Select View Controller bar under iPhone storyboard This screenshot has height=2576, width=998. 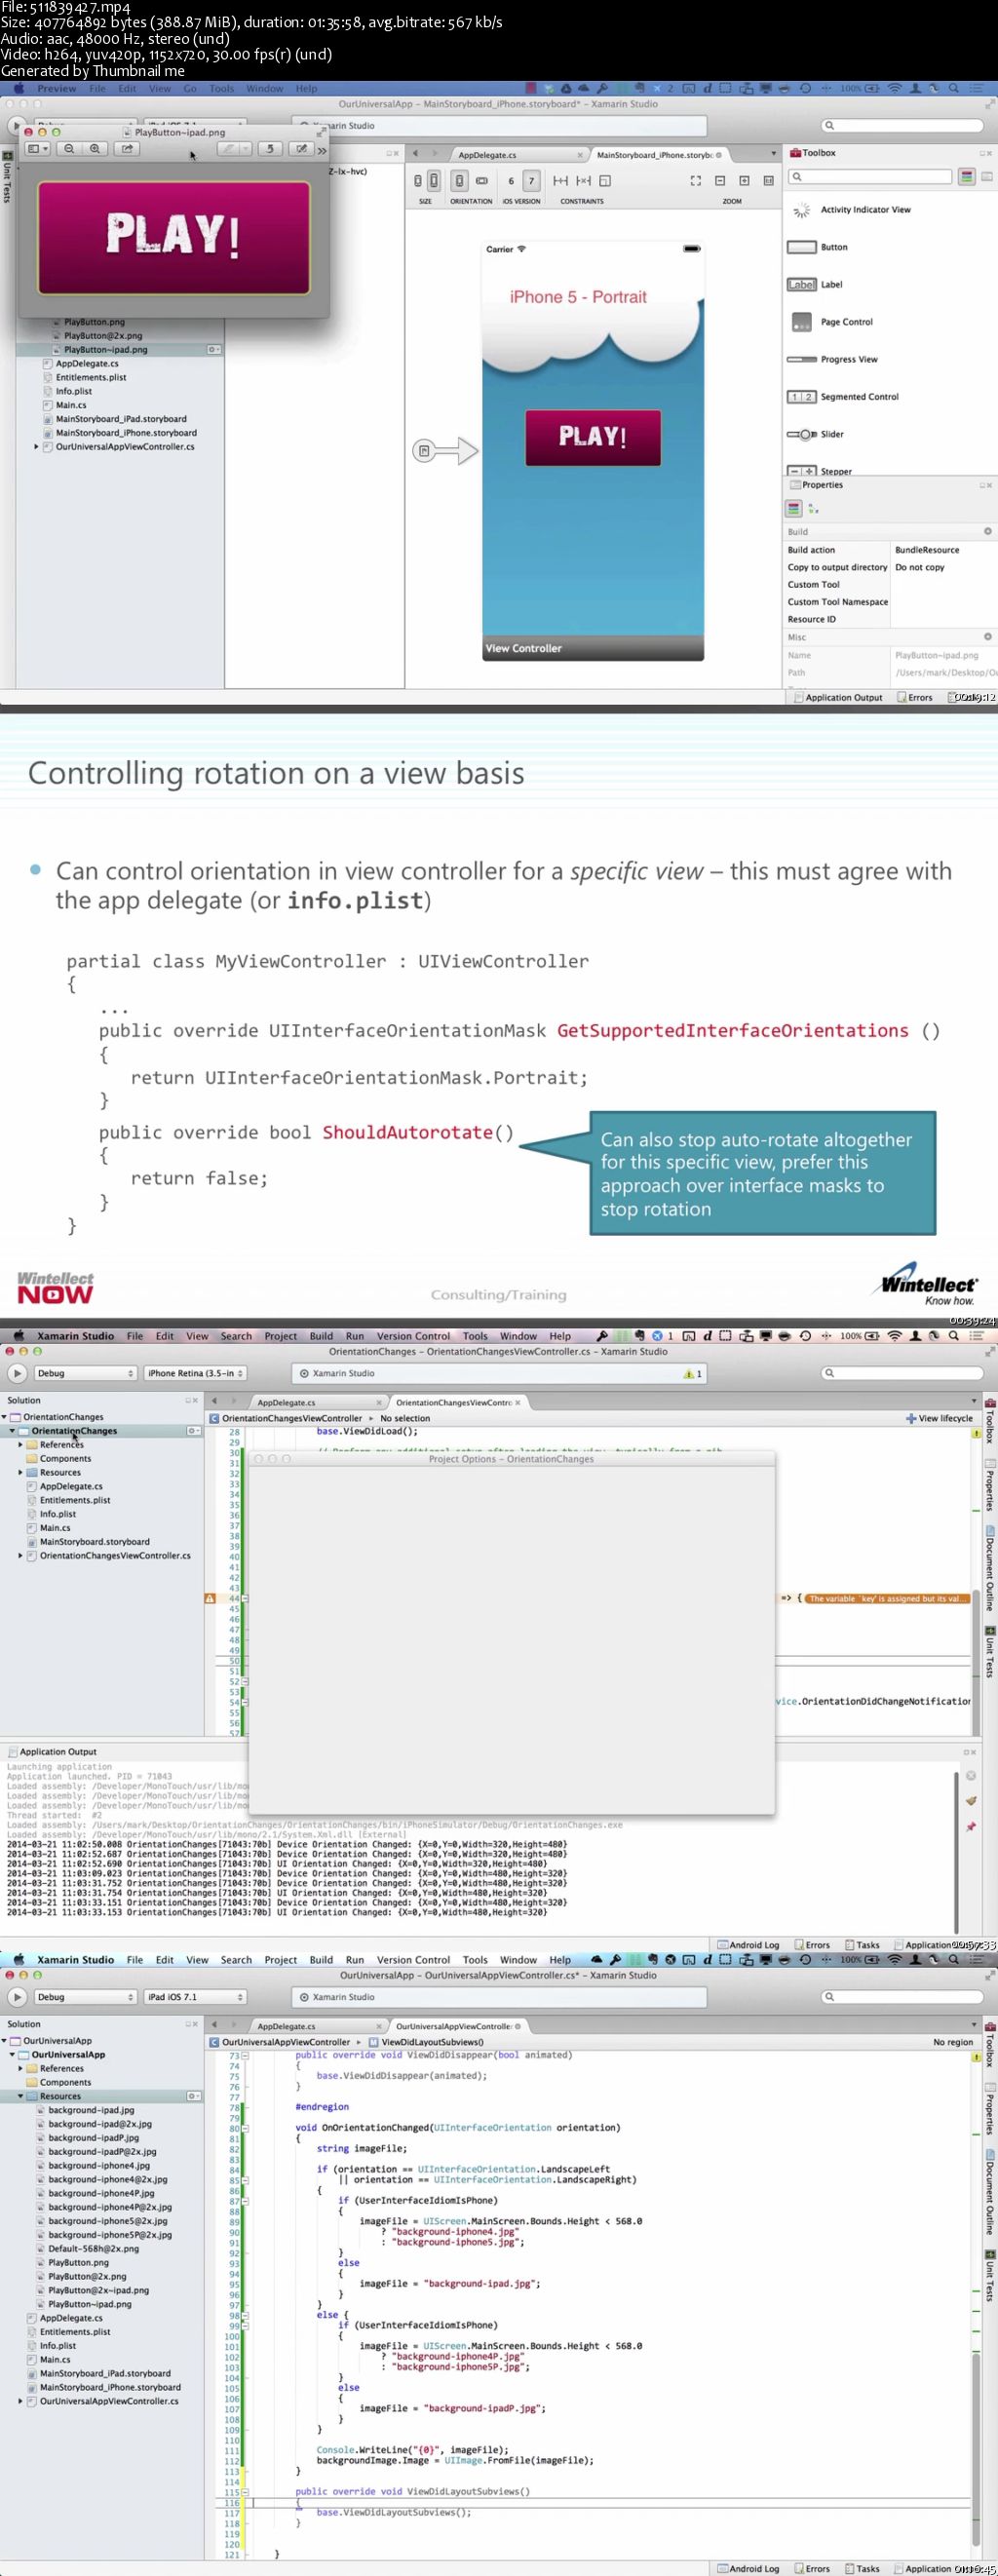click(x=593, y=648)
